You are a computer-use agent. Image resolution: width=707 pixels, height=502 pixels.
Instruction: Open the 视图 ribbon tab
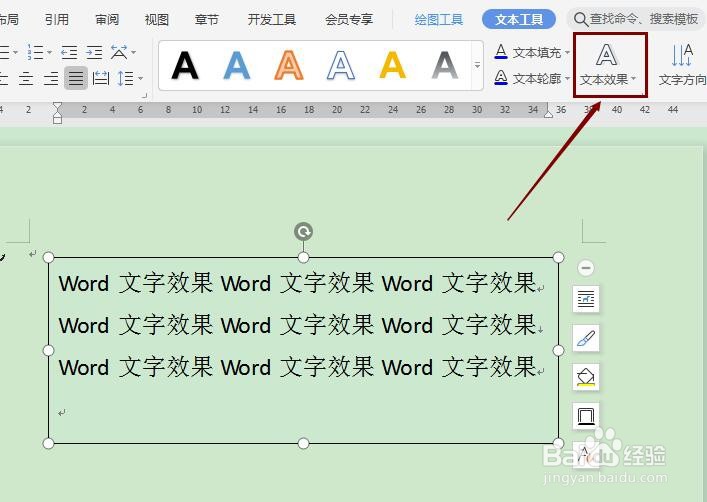(156, 19)
